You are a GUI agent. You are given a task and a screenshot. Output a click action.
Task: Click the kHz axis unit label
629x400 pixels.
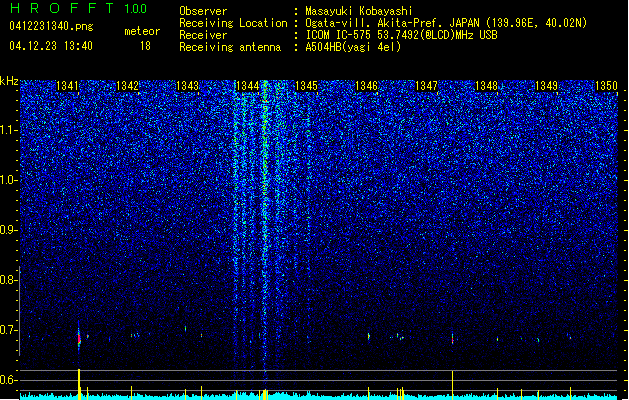pos(9,81)
